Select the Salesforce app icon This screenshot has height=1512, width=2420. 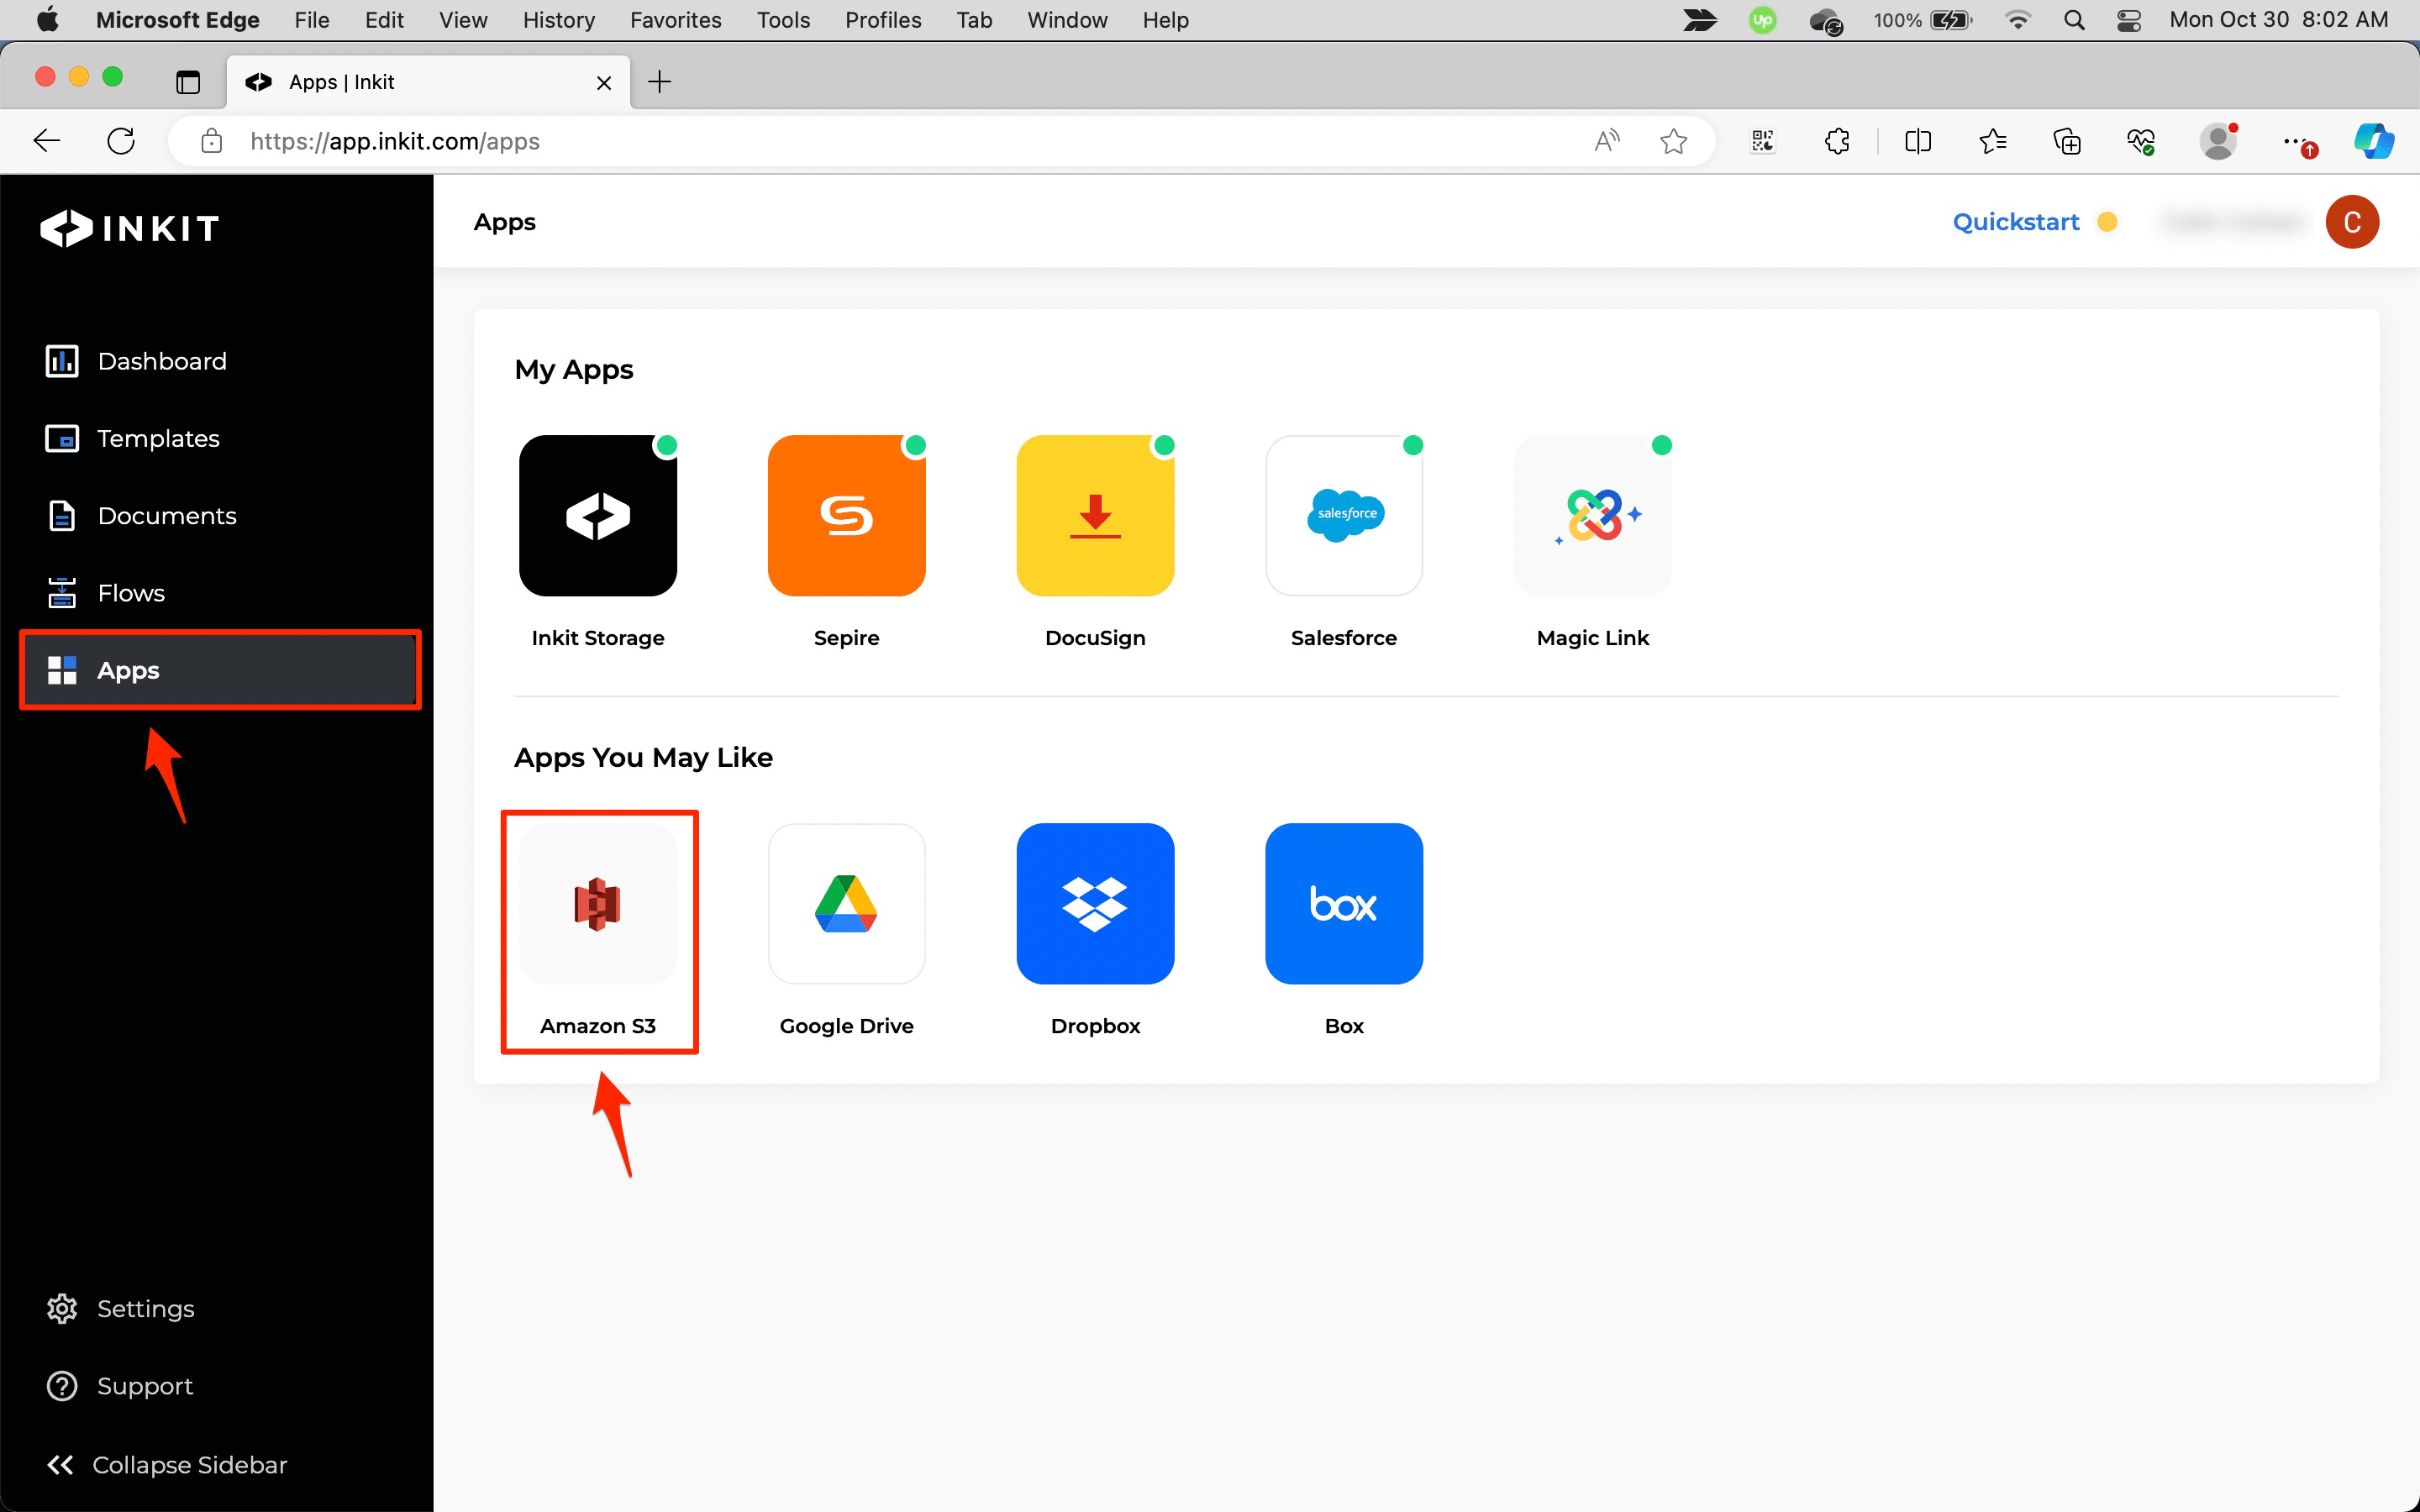tap(1343, 515)
